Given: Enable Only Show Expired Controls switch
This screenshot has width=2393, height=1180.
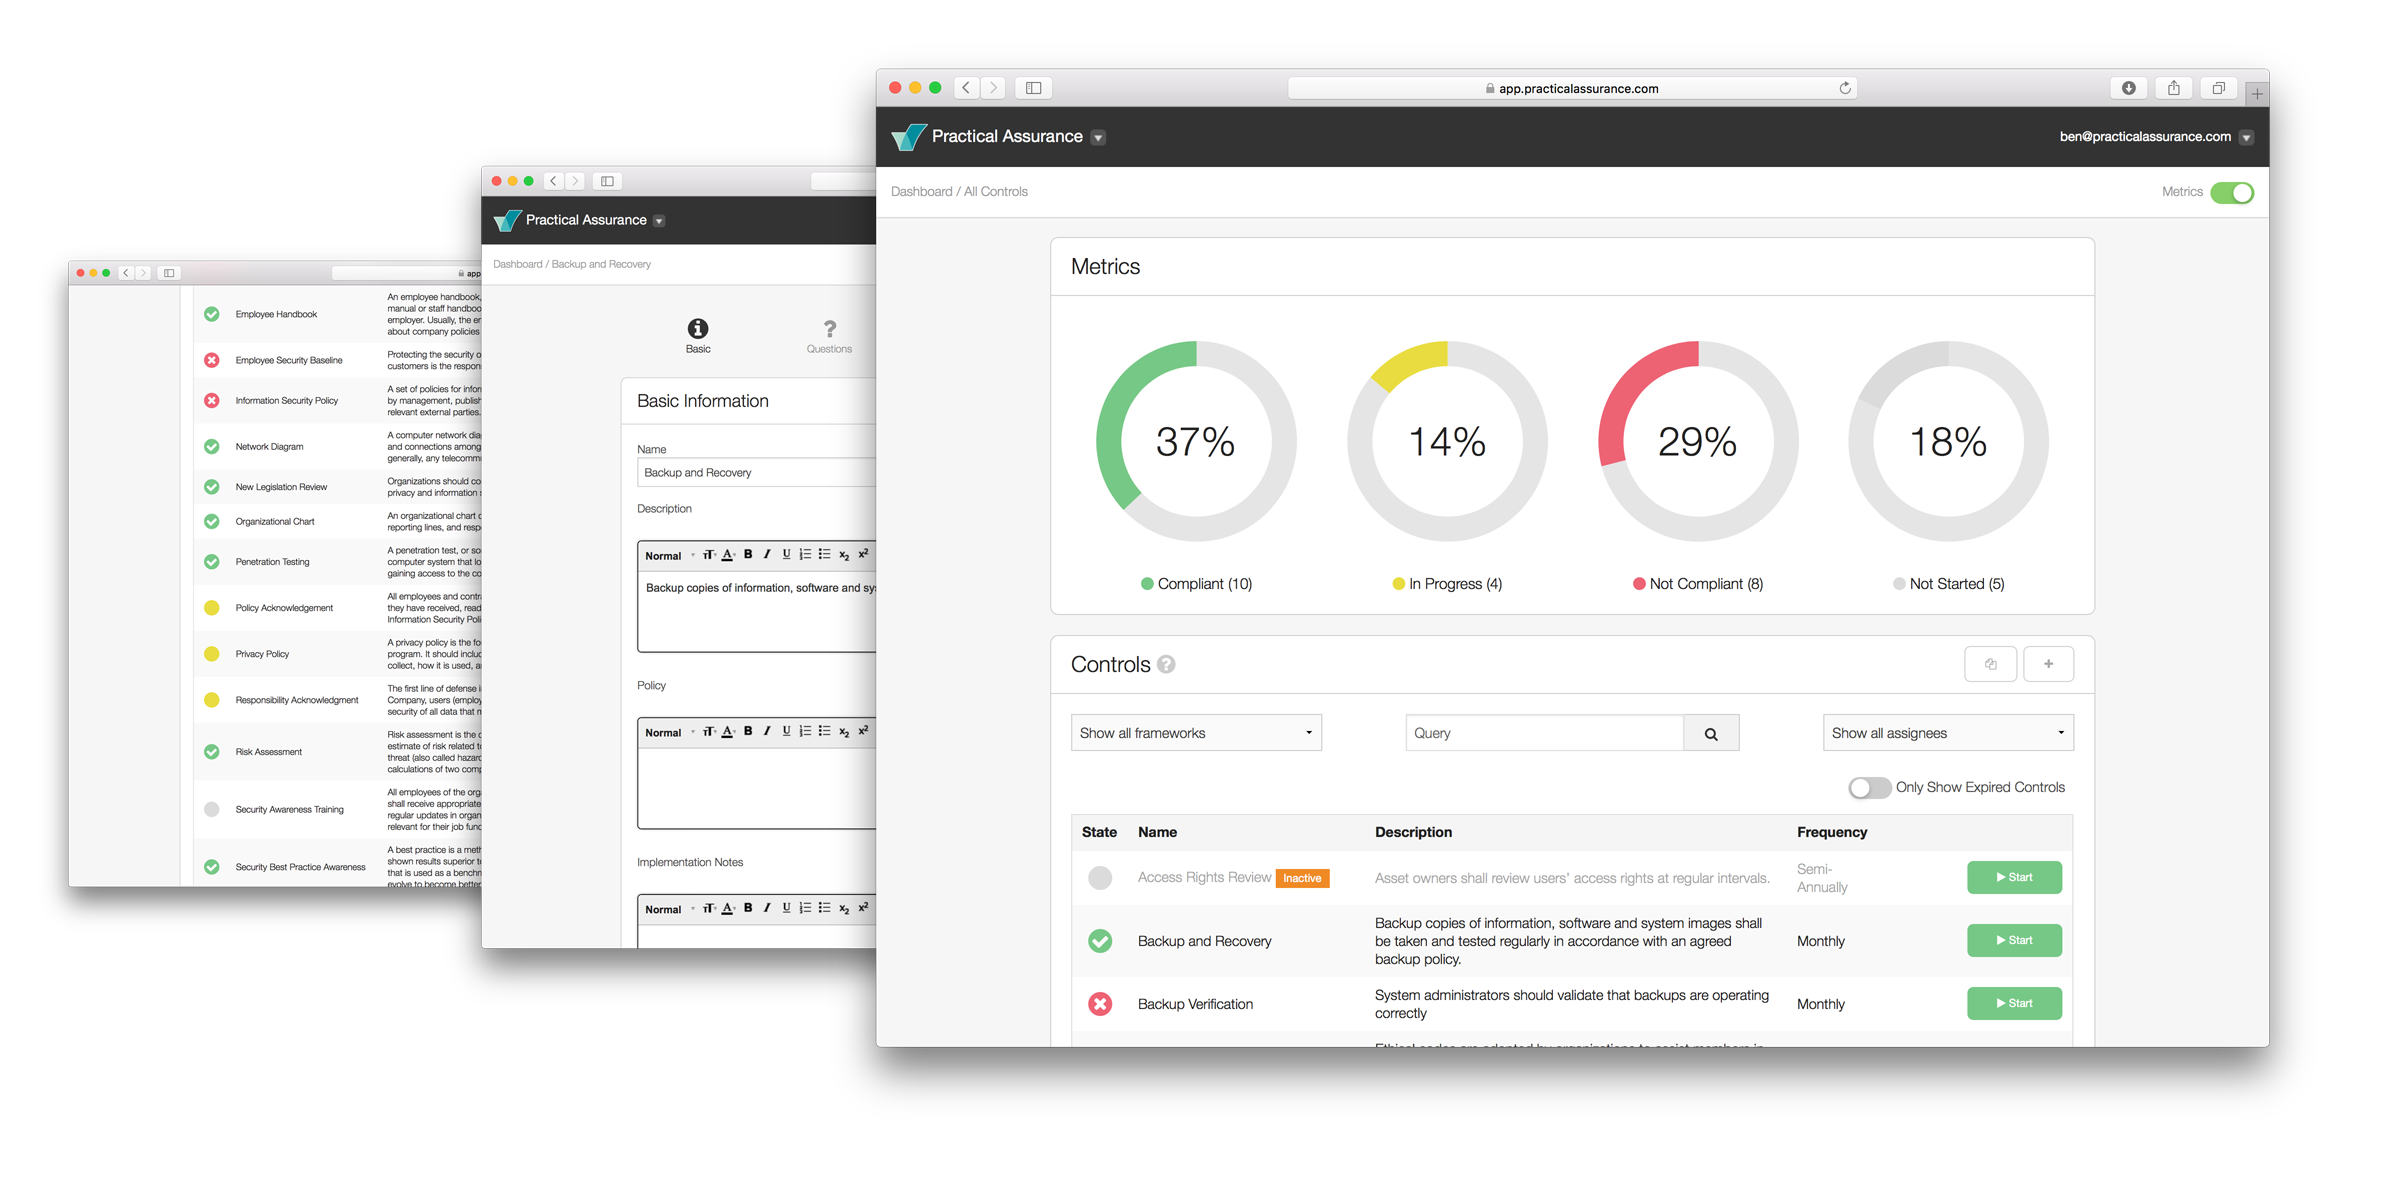Looking at the screenshot, I should pos(1869,788).
